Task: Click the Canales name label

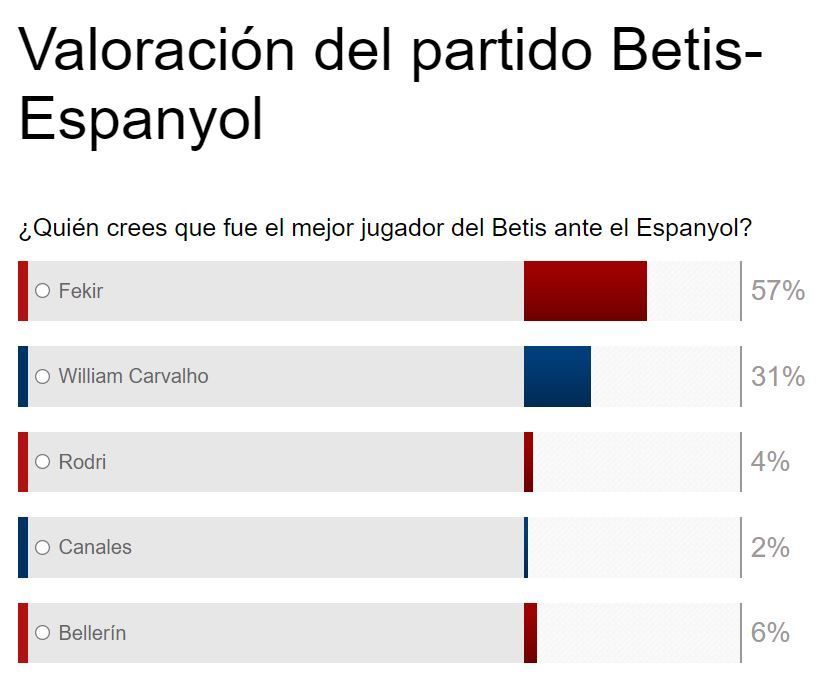Action: (x=95, y=547)
